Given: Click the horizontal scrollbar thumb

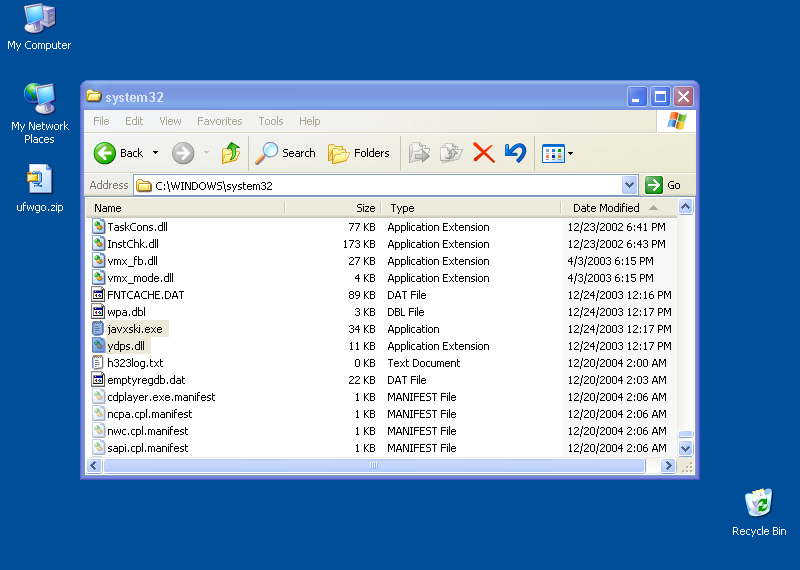Looking at the screenshot, I should point(374,465).
